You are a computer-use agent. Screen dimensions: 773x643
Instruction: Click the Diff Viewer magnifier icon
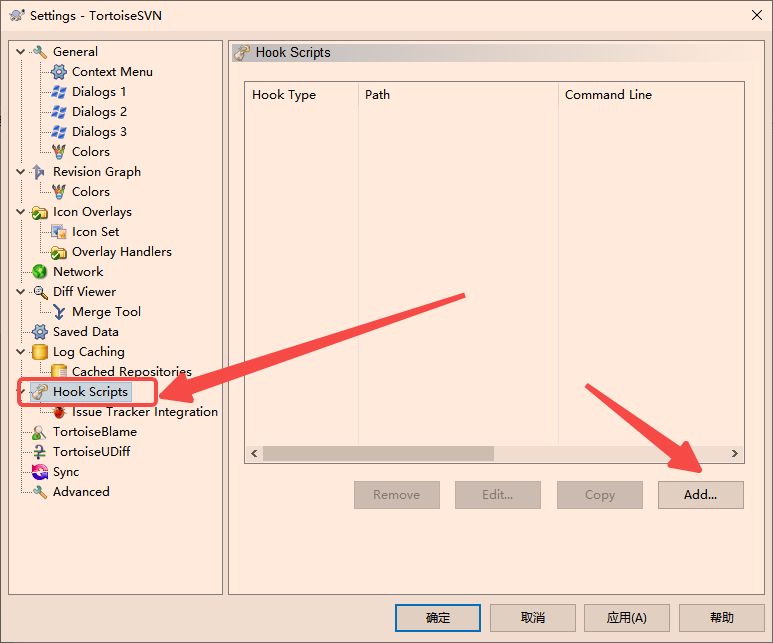click(x=39, y=292)
